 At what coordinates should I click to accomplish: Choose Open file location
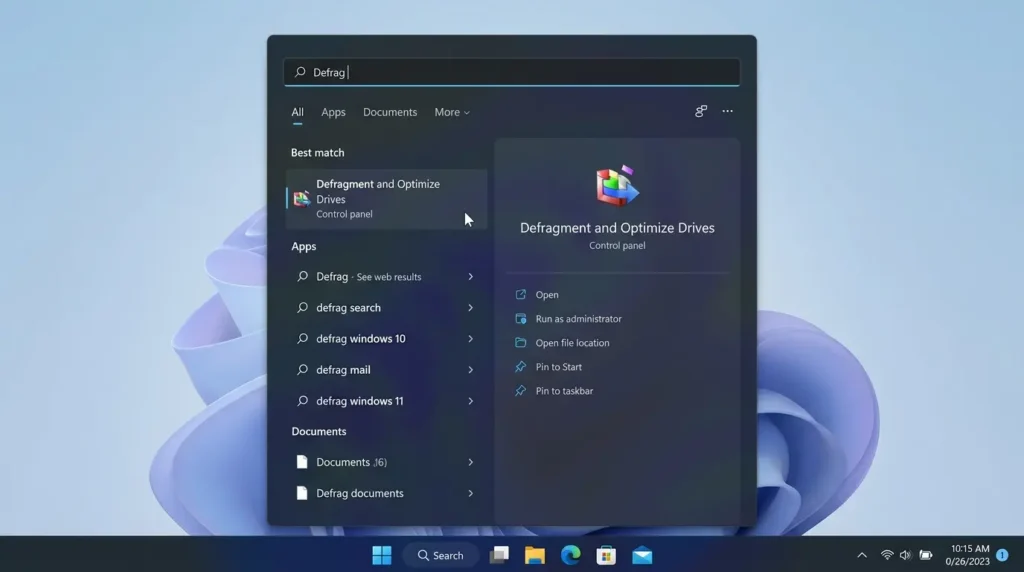pos(572,343)
